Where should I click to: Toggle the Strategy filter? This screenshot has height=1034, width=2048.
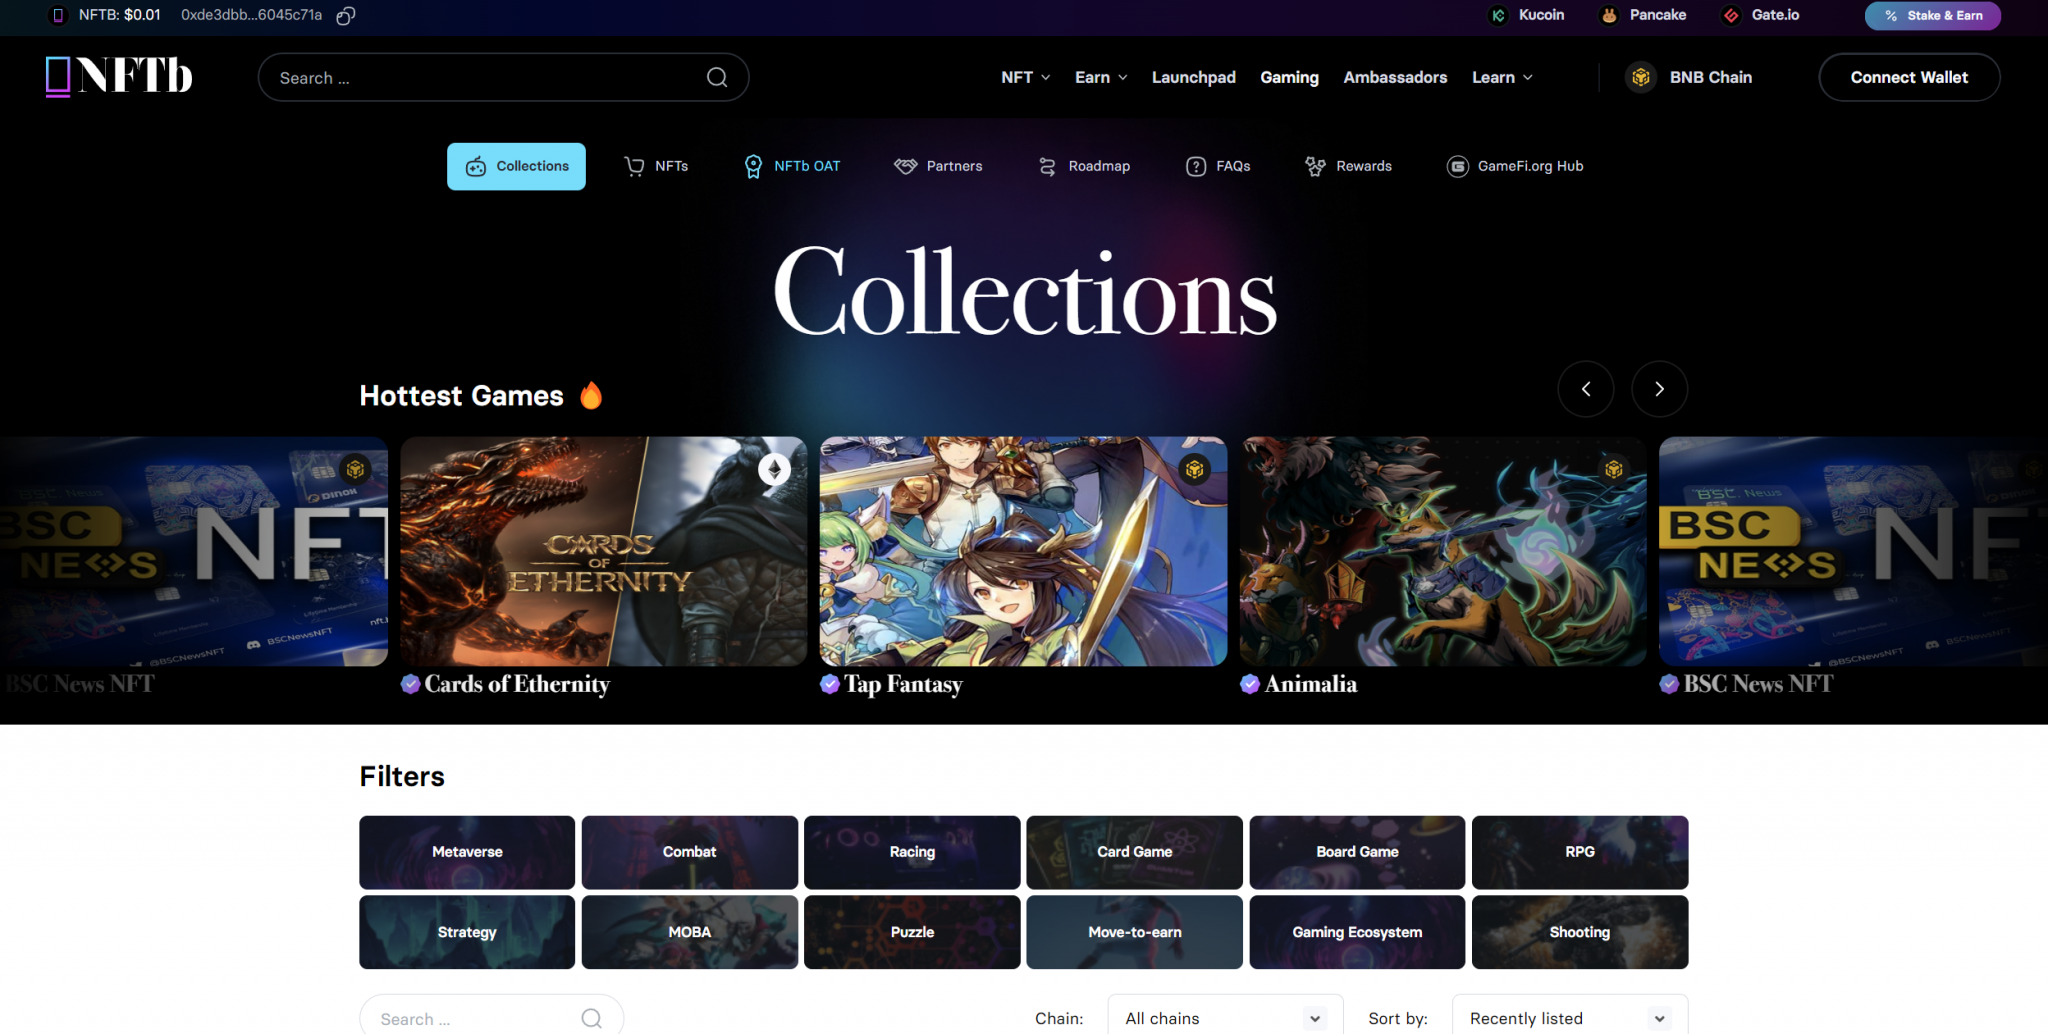[467, 932]
